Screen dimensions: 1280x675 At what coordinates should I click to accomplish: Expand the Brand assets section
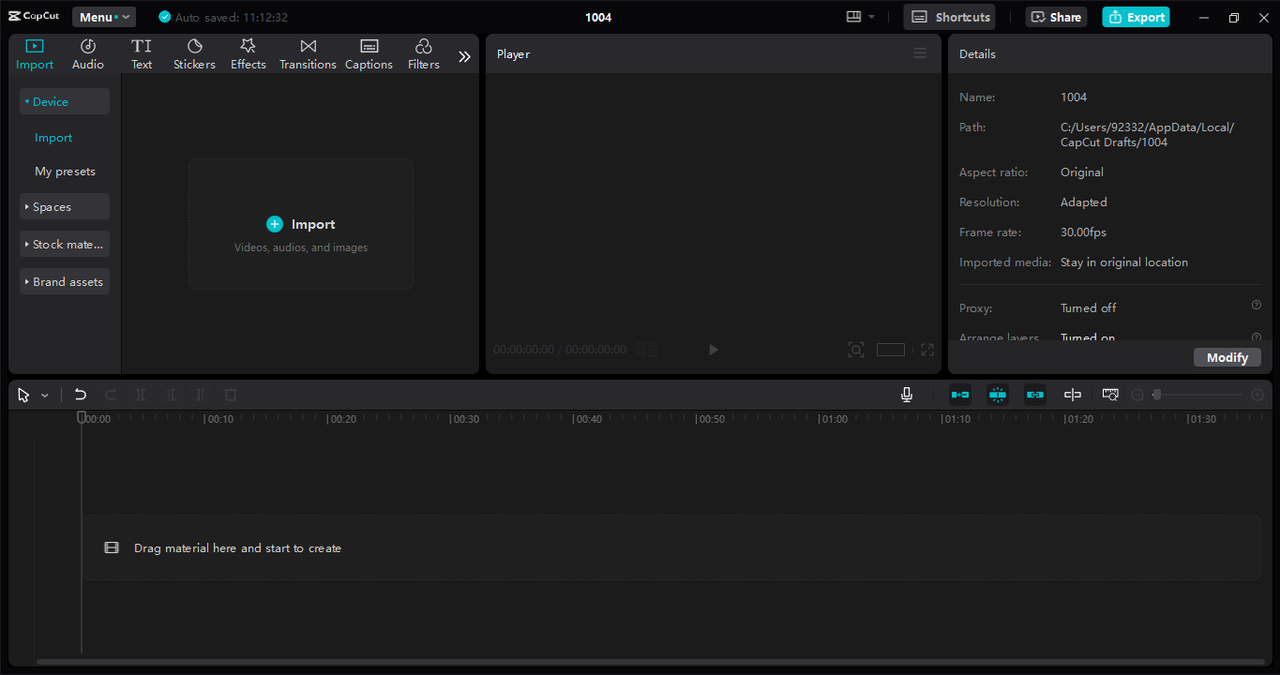(65, 282)
